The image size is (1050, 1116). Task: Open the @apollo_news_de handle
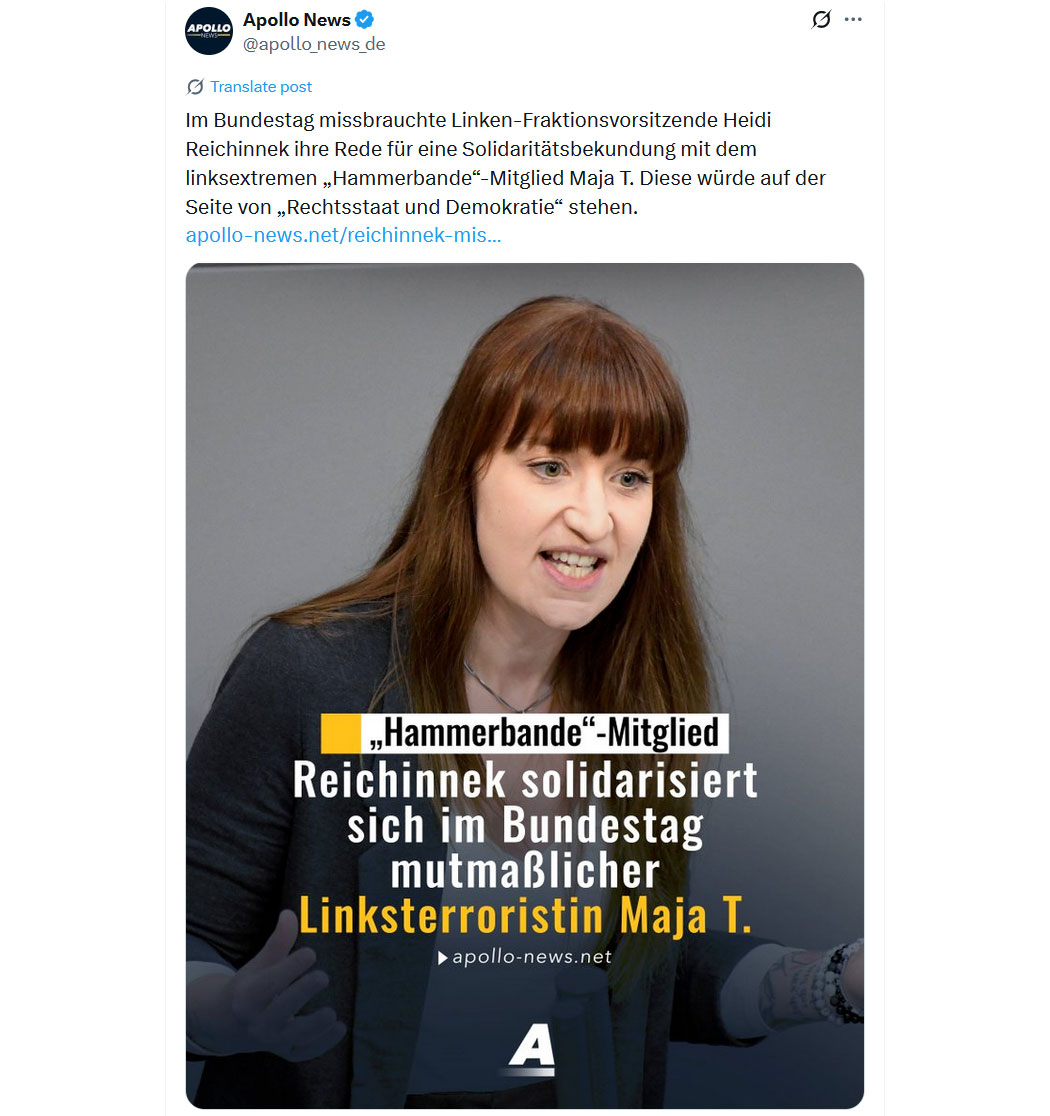pyautogui.click(x=314, y=44)
